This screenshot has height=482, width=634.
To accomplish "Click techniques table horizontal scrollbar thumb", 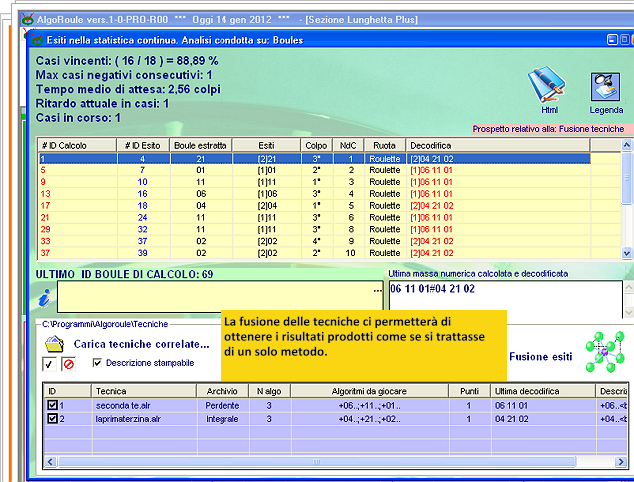I will (317, 461).
